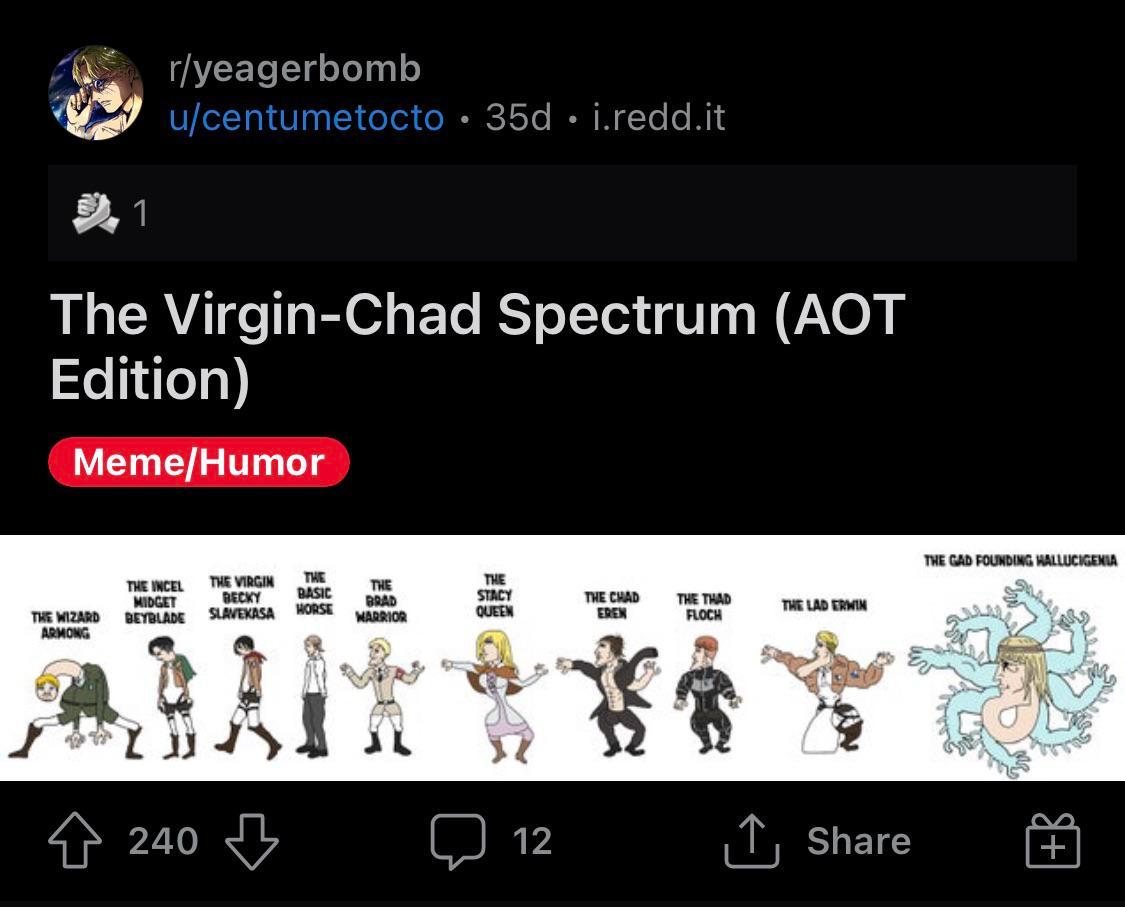
Task: Open comments via the speech bubble icon
Action: (x=458, y=841)
